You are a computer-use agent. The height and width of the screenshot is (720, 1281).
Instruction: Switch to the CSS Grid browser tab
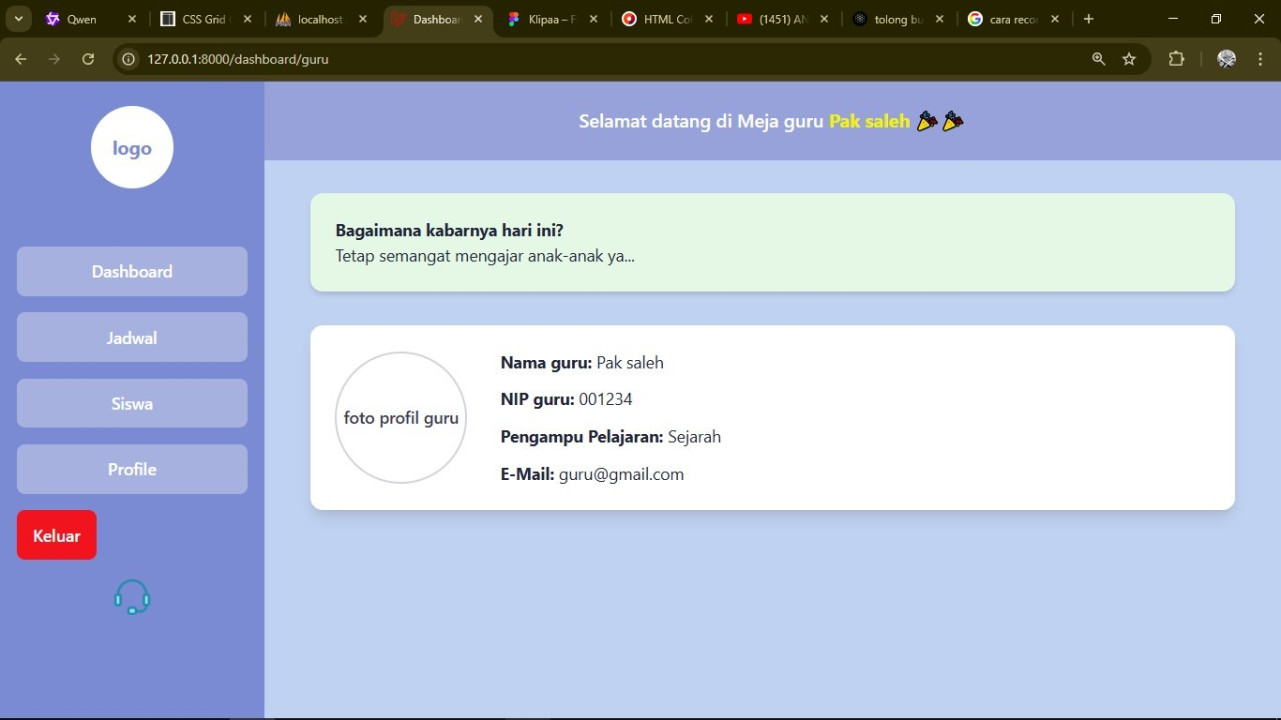click(x=200, y=19)
